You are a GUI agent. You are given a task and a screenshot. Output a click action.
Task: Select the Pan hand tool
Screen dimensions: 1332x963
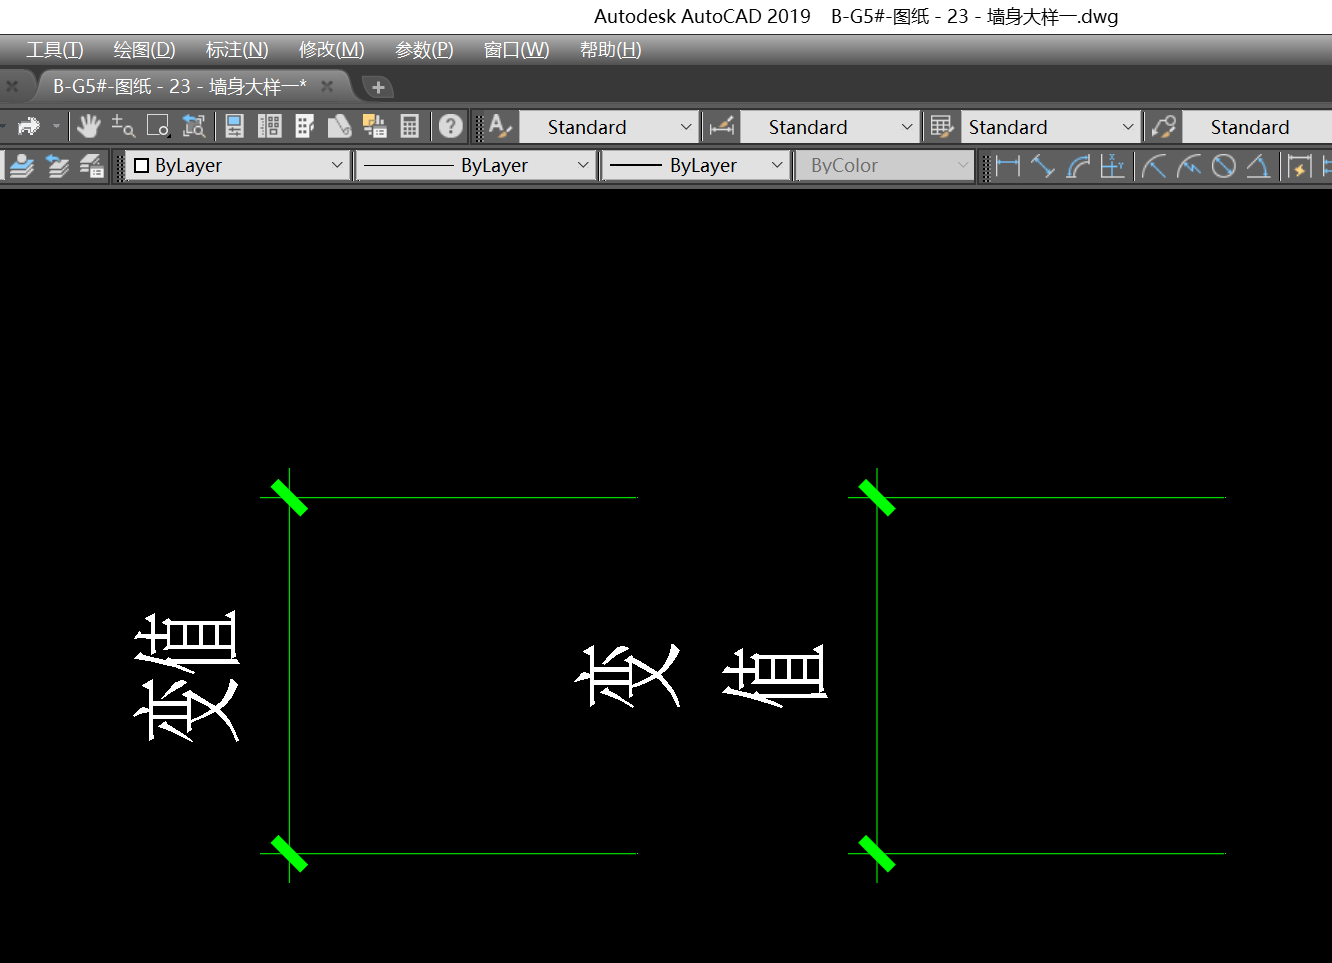pos(89,126)
